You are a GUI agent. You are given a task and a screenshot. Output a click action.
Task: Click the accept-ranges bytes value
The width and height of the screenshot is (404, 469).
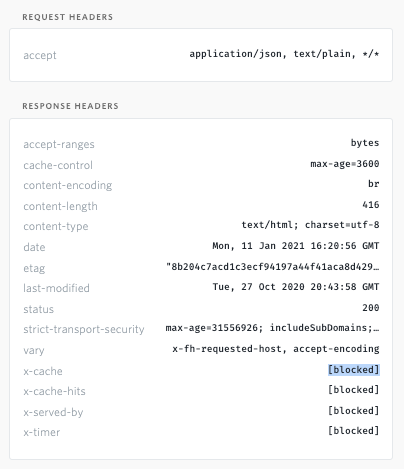click(365, 143)
